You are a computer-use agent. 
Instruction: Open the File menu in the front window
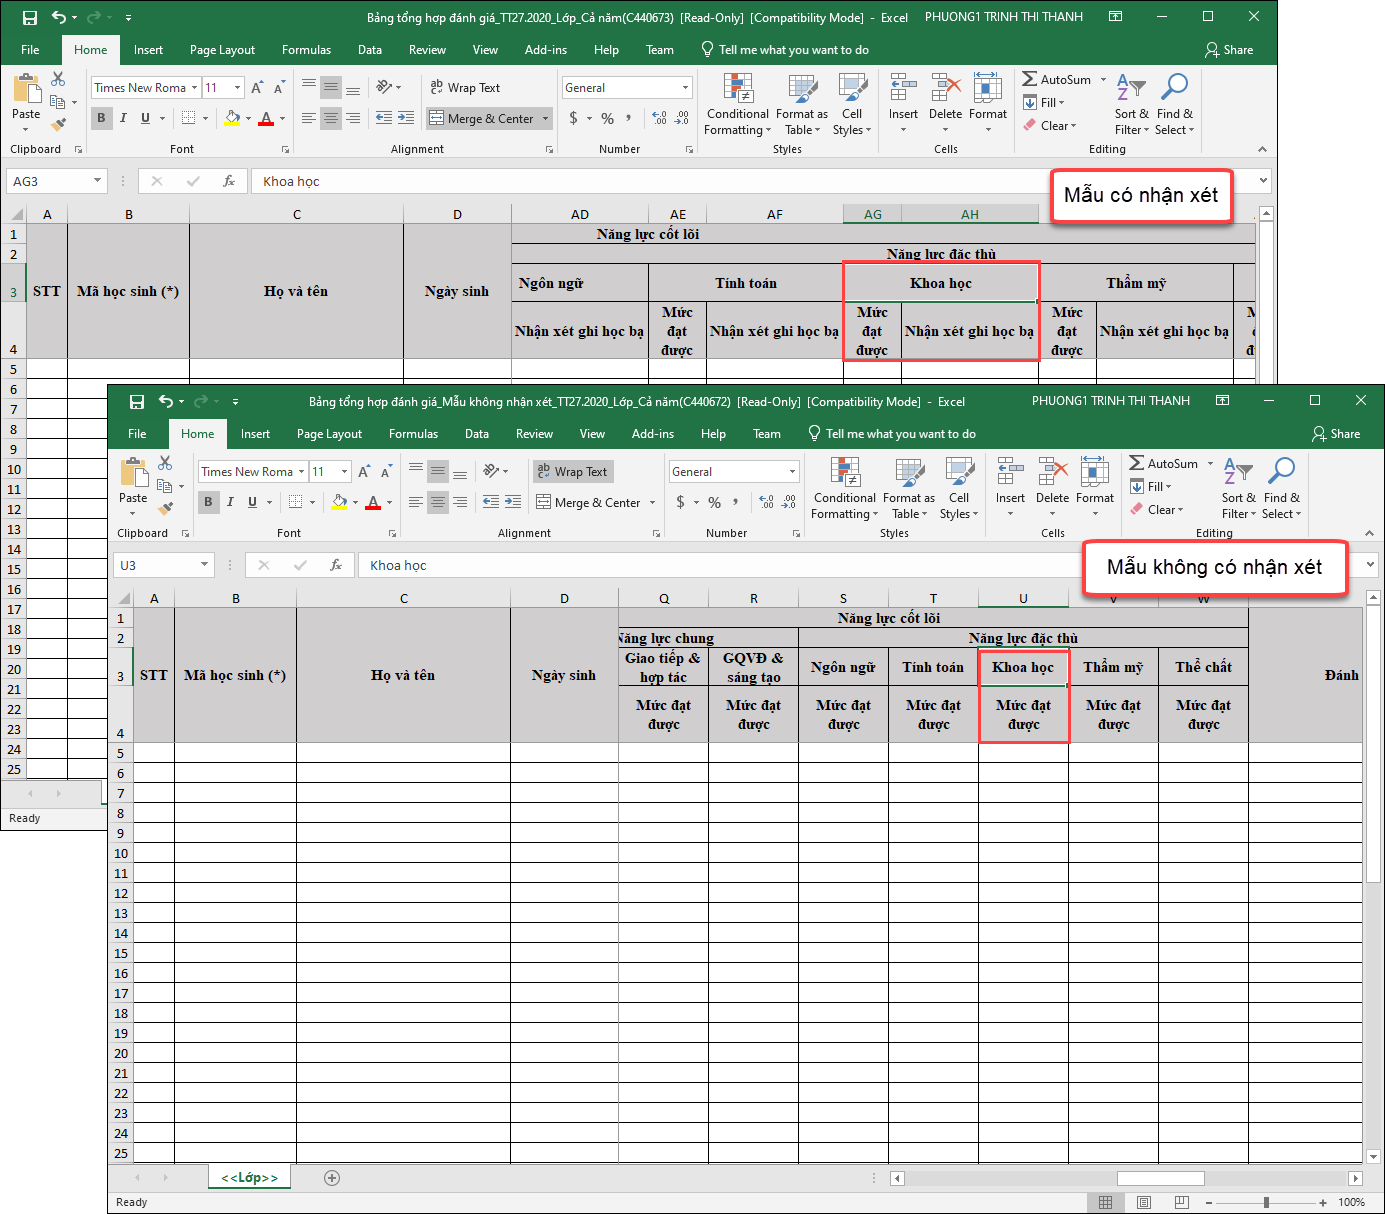pyautogui.click(x=137, y=434)
